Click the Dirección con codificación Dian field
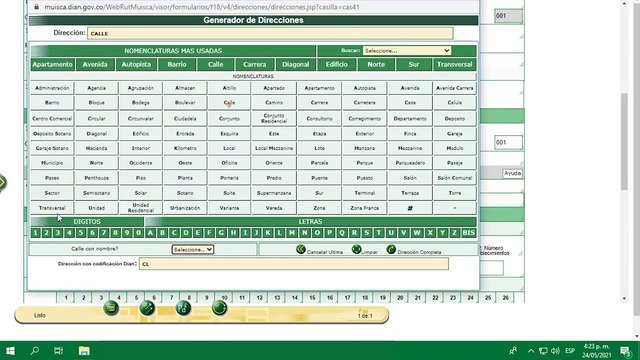This screenshot has height=360, width=640. pyautogui.click(x=294, y=264)
